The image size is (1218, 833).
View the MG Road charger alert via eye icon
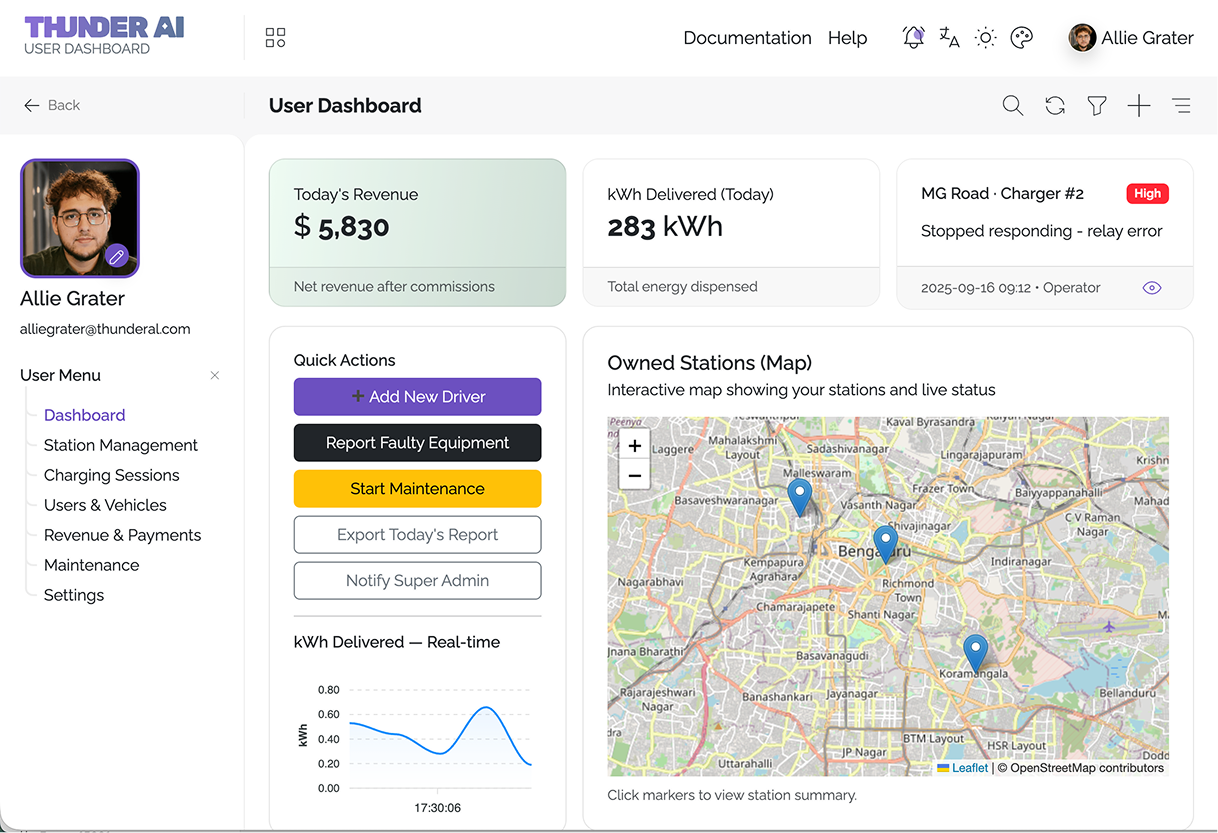point(1151,287)
